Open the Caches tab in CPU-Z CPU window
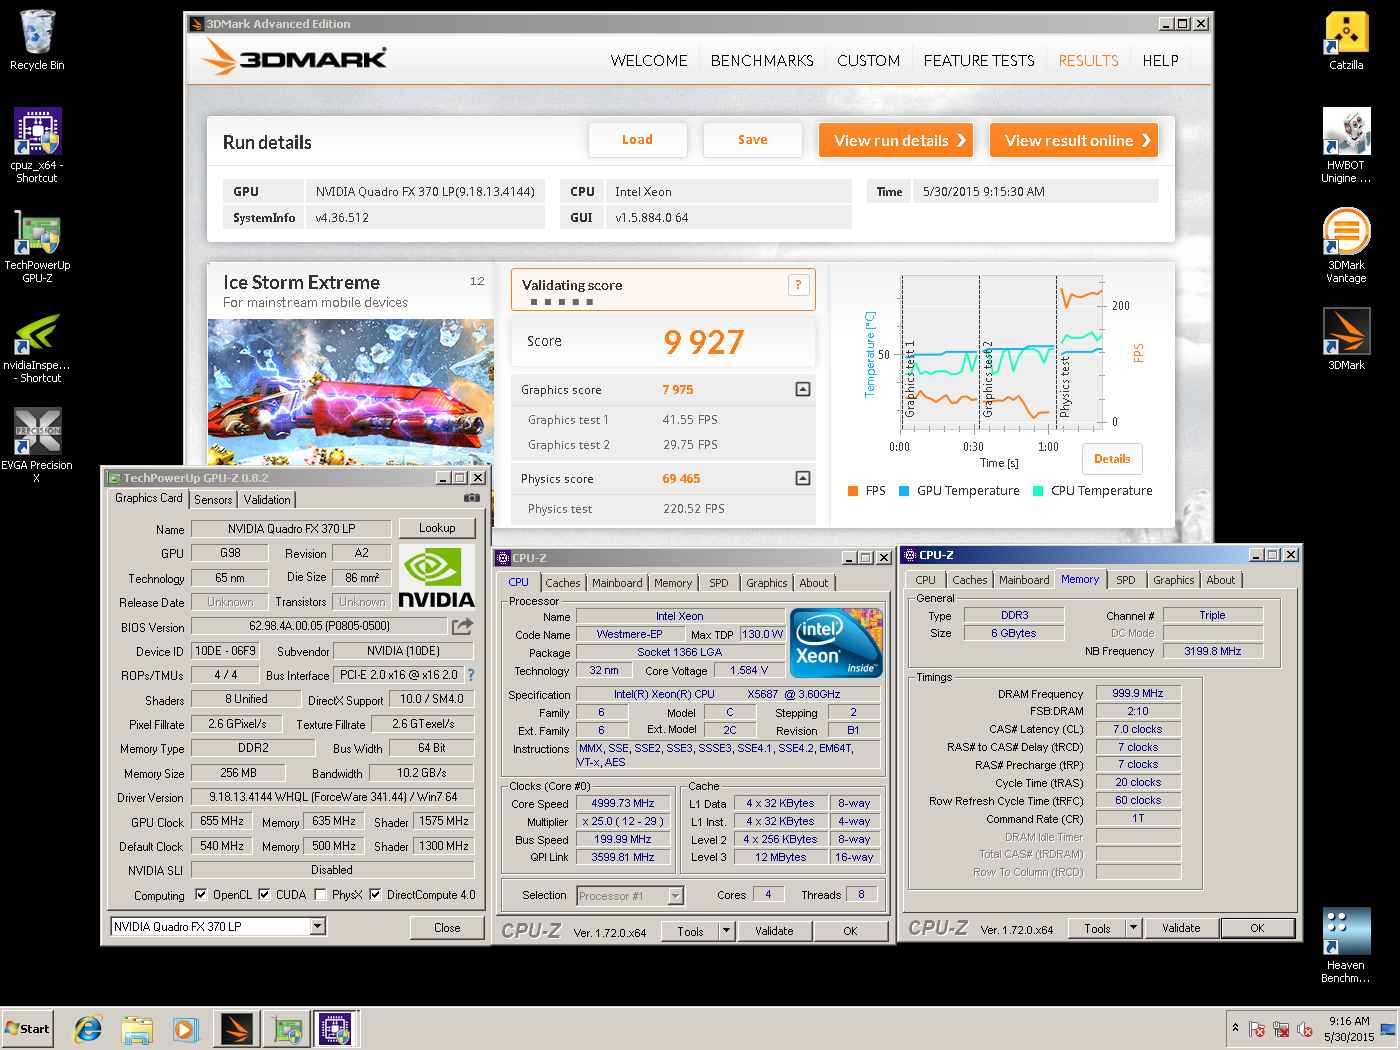 (562, 583)
